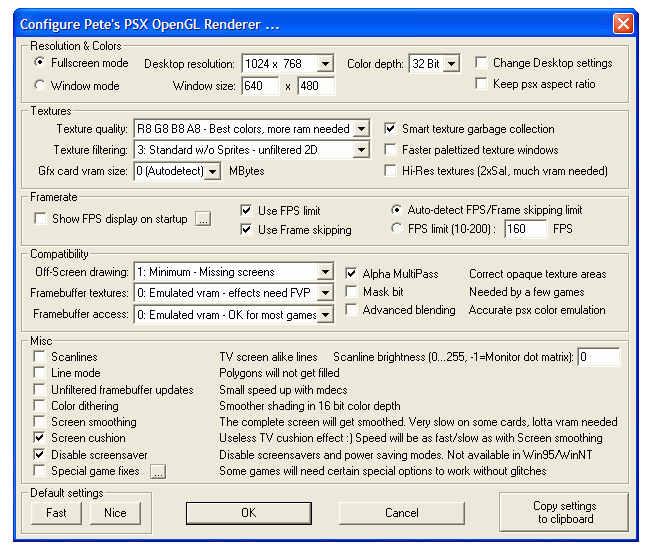Image resolution: width=650 pixels, height=550 pixels.
Task: Choose the FPS limit (10-200) radio option
Action: click(x=397, y=229)
